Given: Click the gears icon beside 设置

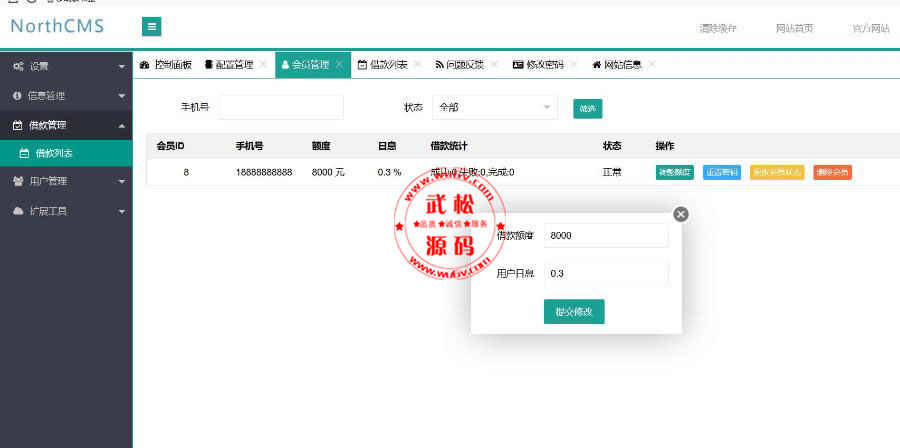Looking at the screenshot, I should (x=18, y=67).
